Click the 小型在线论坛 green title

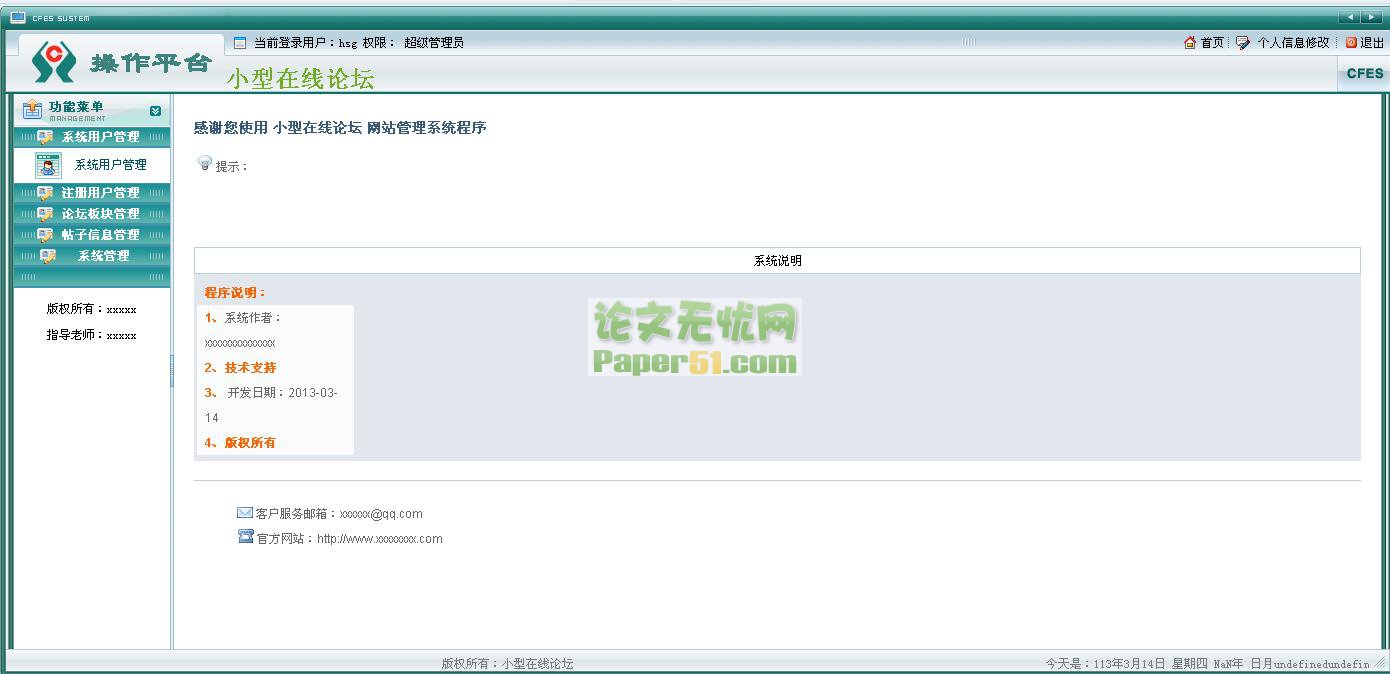pos(301,79)
